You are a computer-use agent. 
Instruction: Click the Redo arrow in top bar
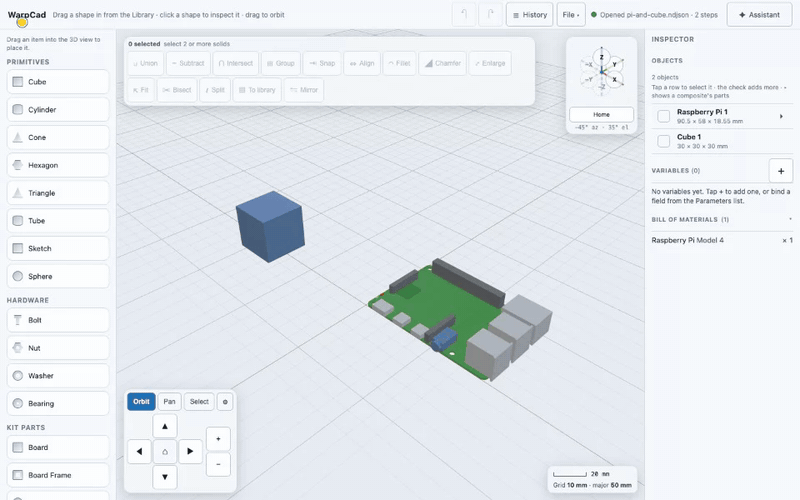coord(490,15)
